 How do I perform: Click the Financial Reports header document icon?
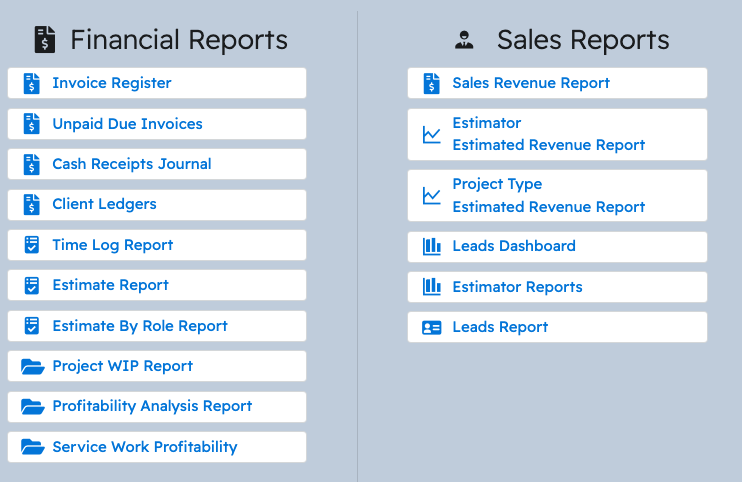click(45, 40)
